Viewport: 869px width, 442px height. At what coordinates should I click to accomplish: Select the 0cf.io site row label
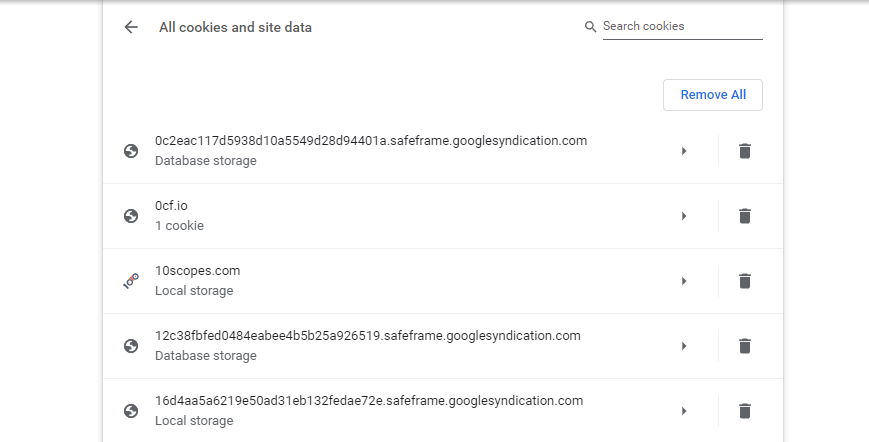point(171,206)
